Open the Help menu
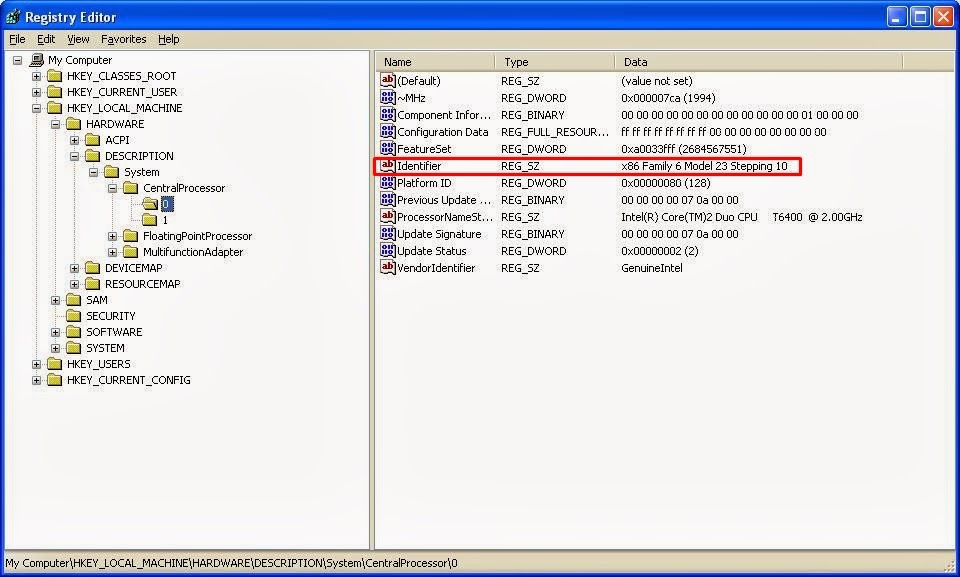The width and height of the screenshot is (960, 577). 169,39
